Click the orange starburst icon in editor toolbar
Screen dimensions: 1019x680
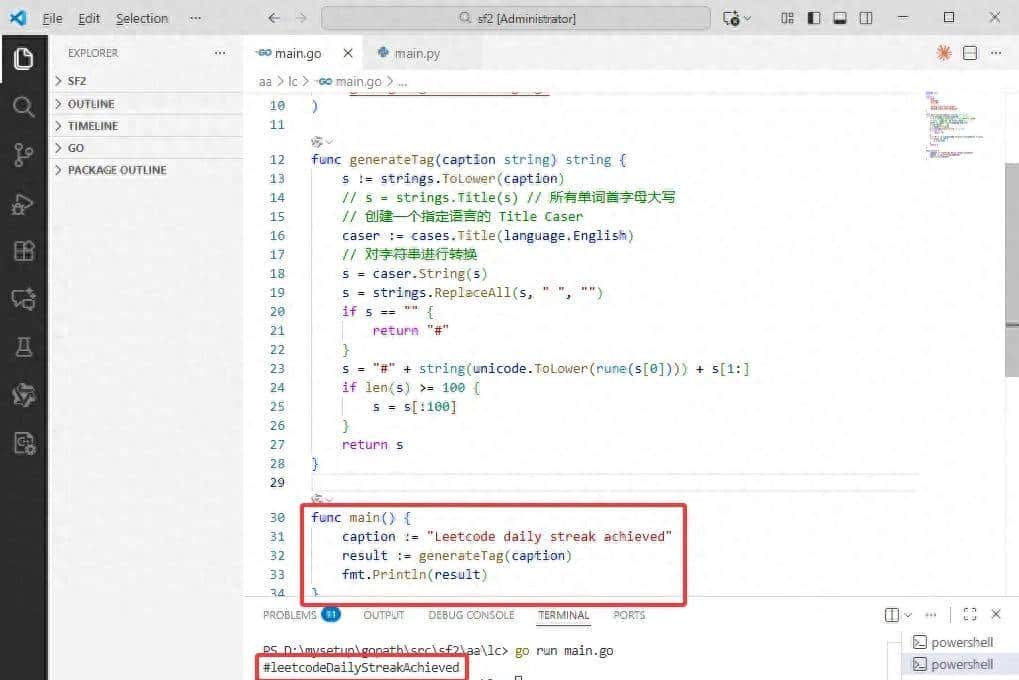tap(943, 53)
